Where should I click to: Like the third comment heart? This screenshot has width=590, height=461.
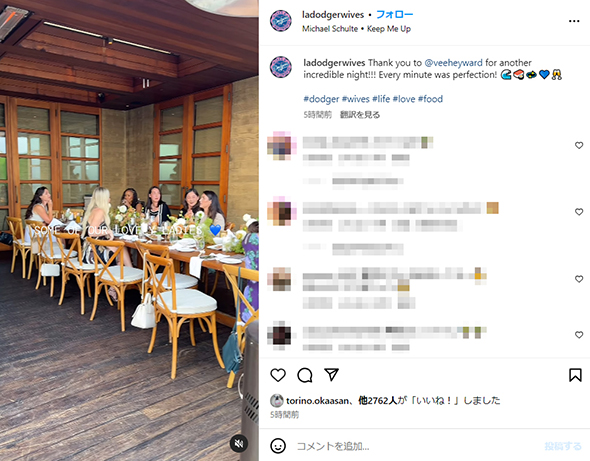[579, 279]
